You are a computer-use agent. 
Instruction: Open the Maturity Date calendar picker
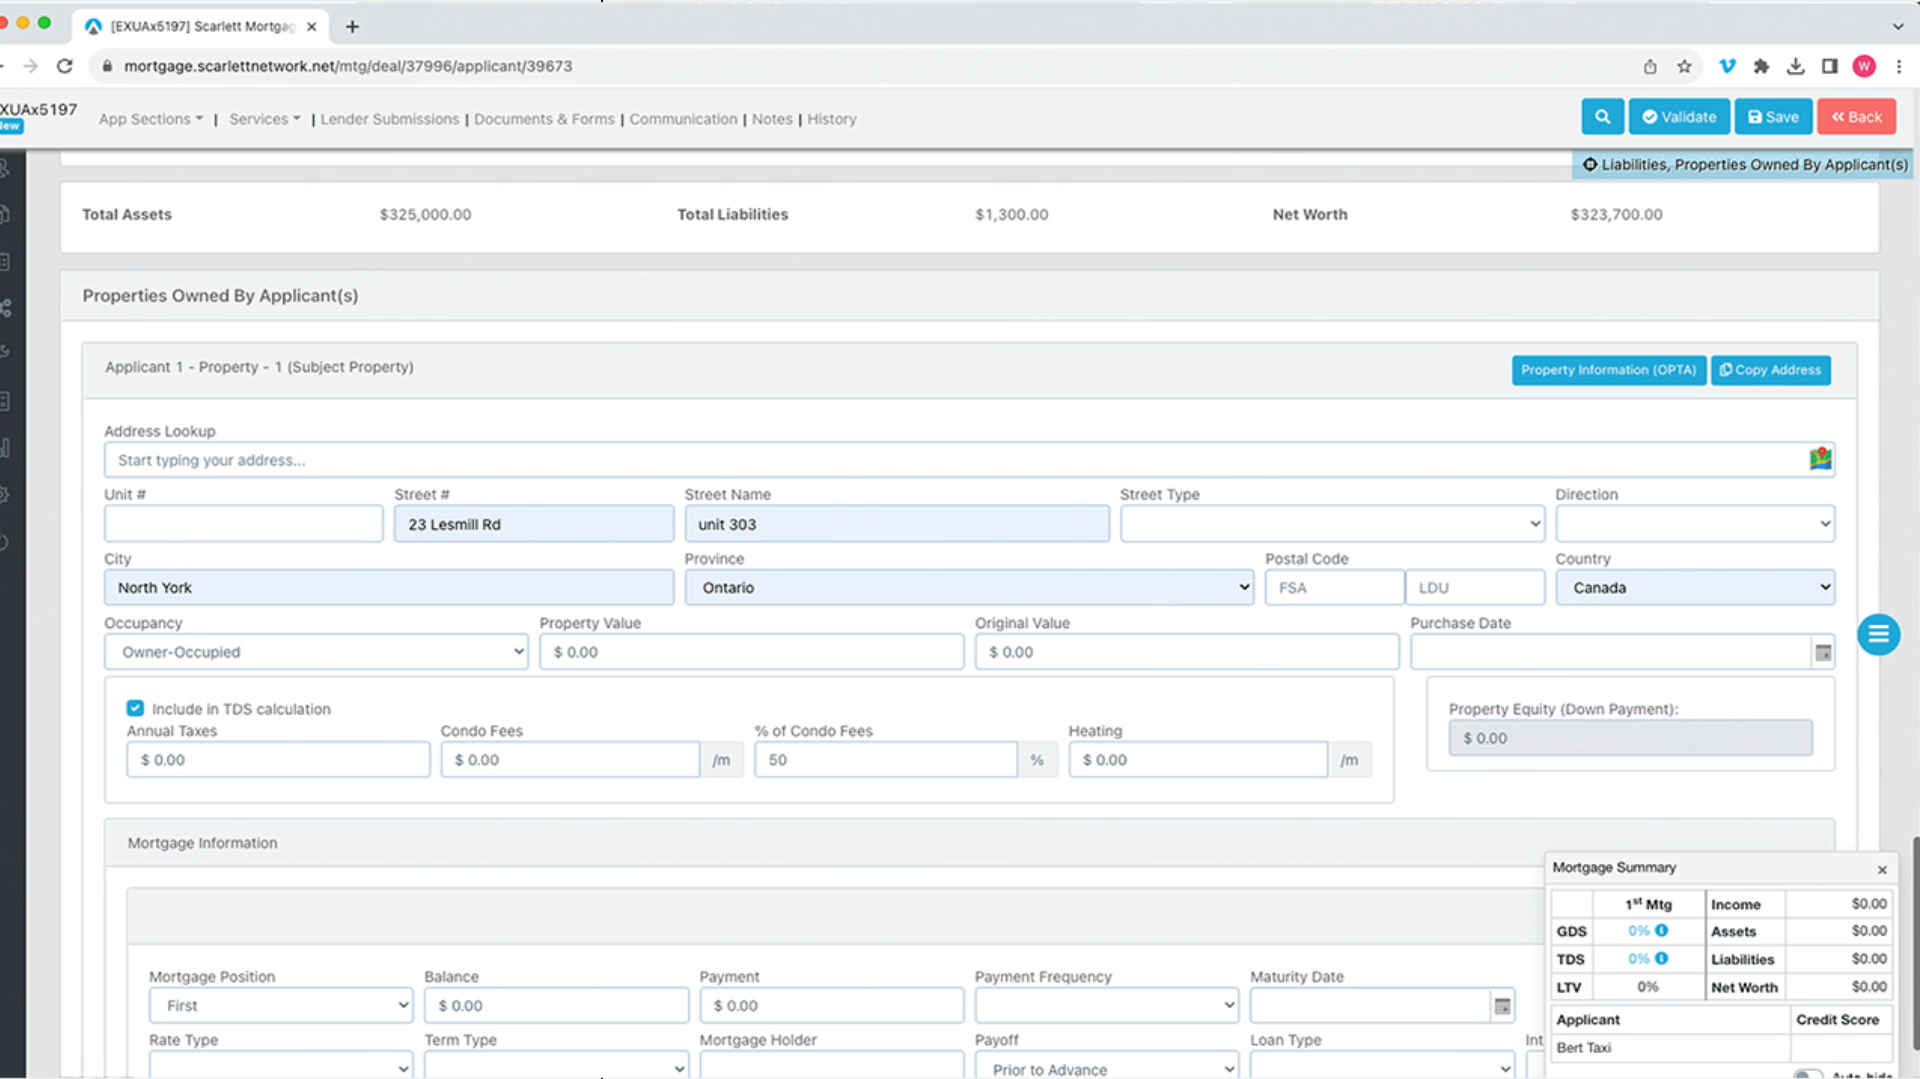click(x=1502, y=1006)
